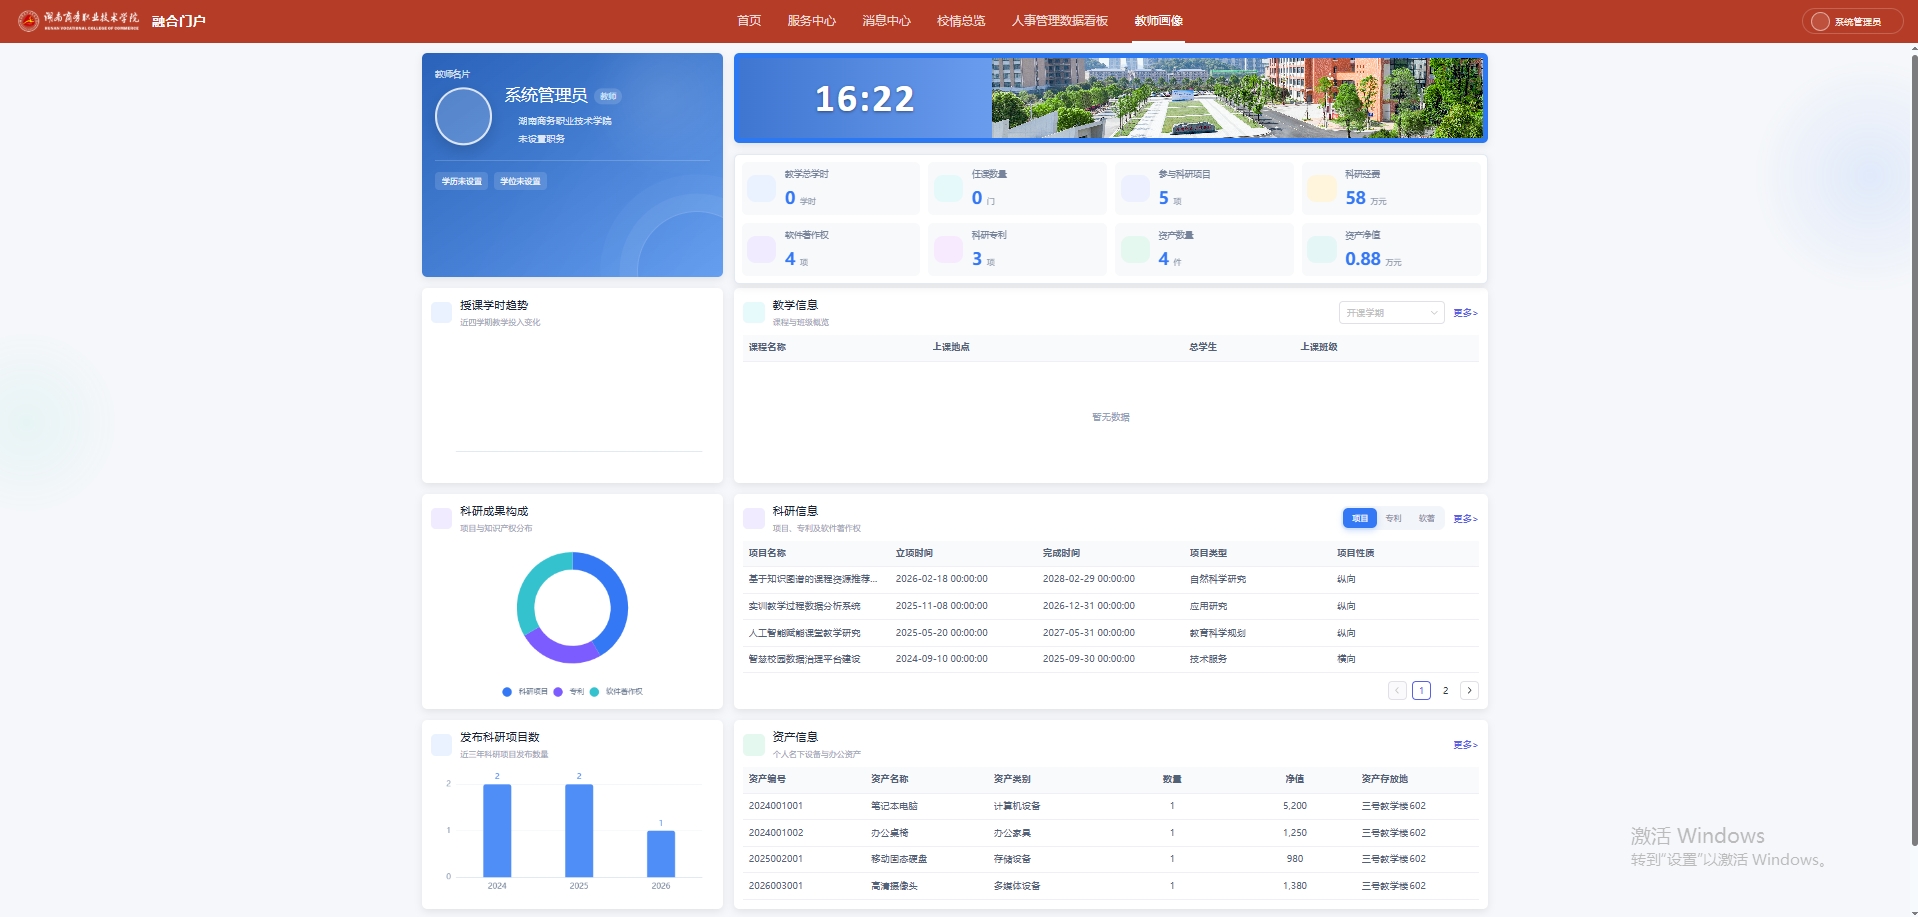Open the 开课学期 semester dropdown
The height and width of the screenshot is (917, 1918).
click(1391, 313)
